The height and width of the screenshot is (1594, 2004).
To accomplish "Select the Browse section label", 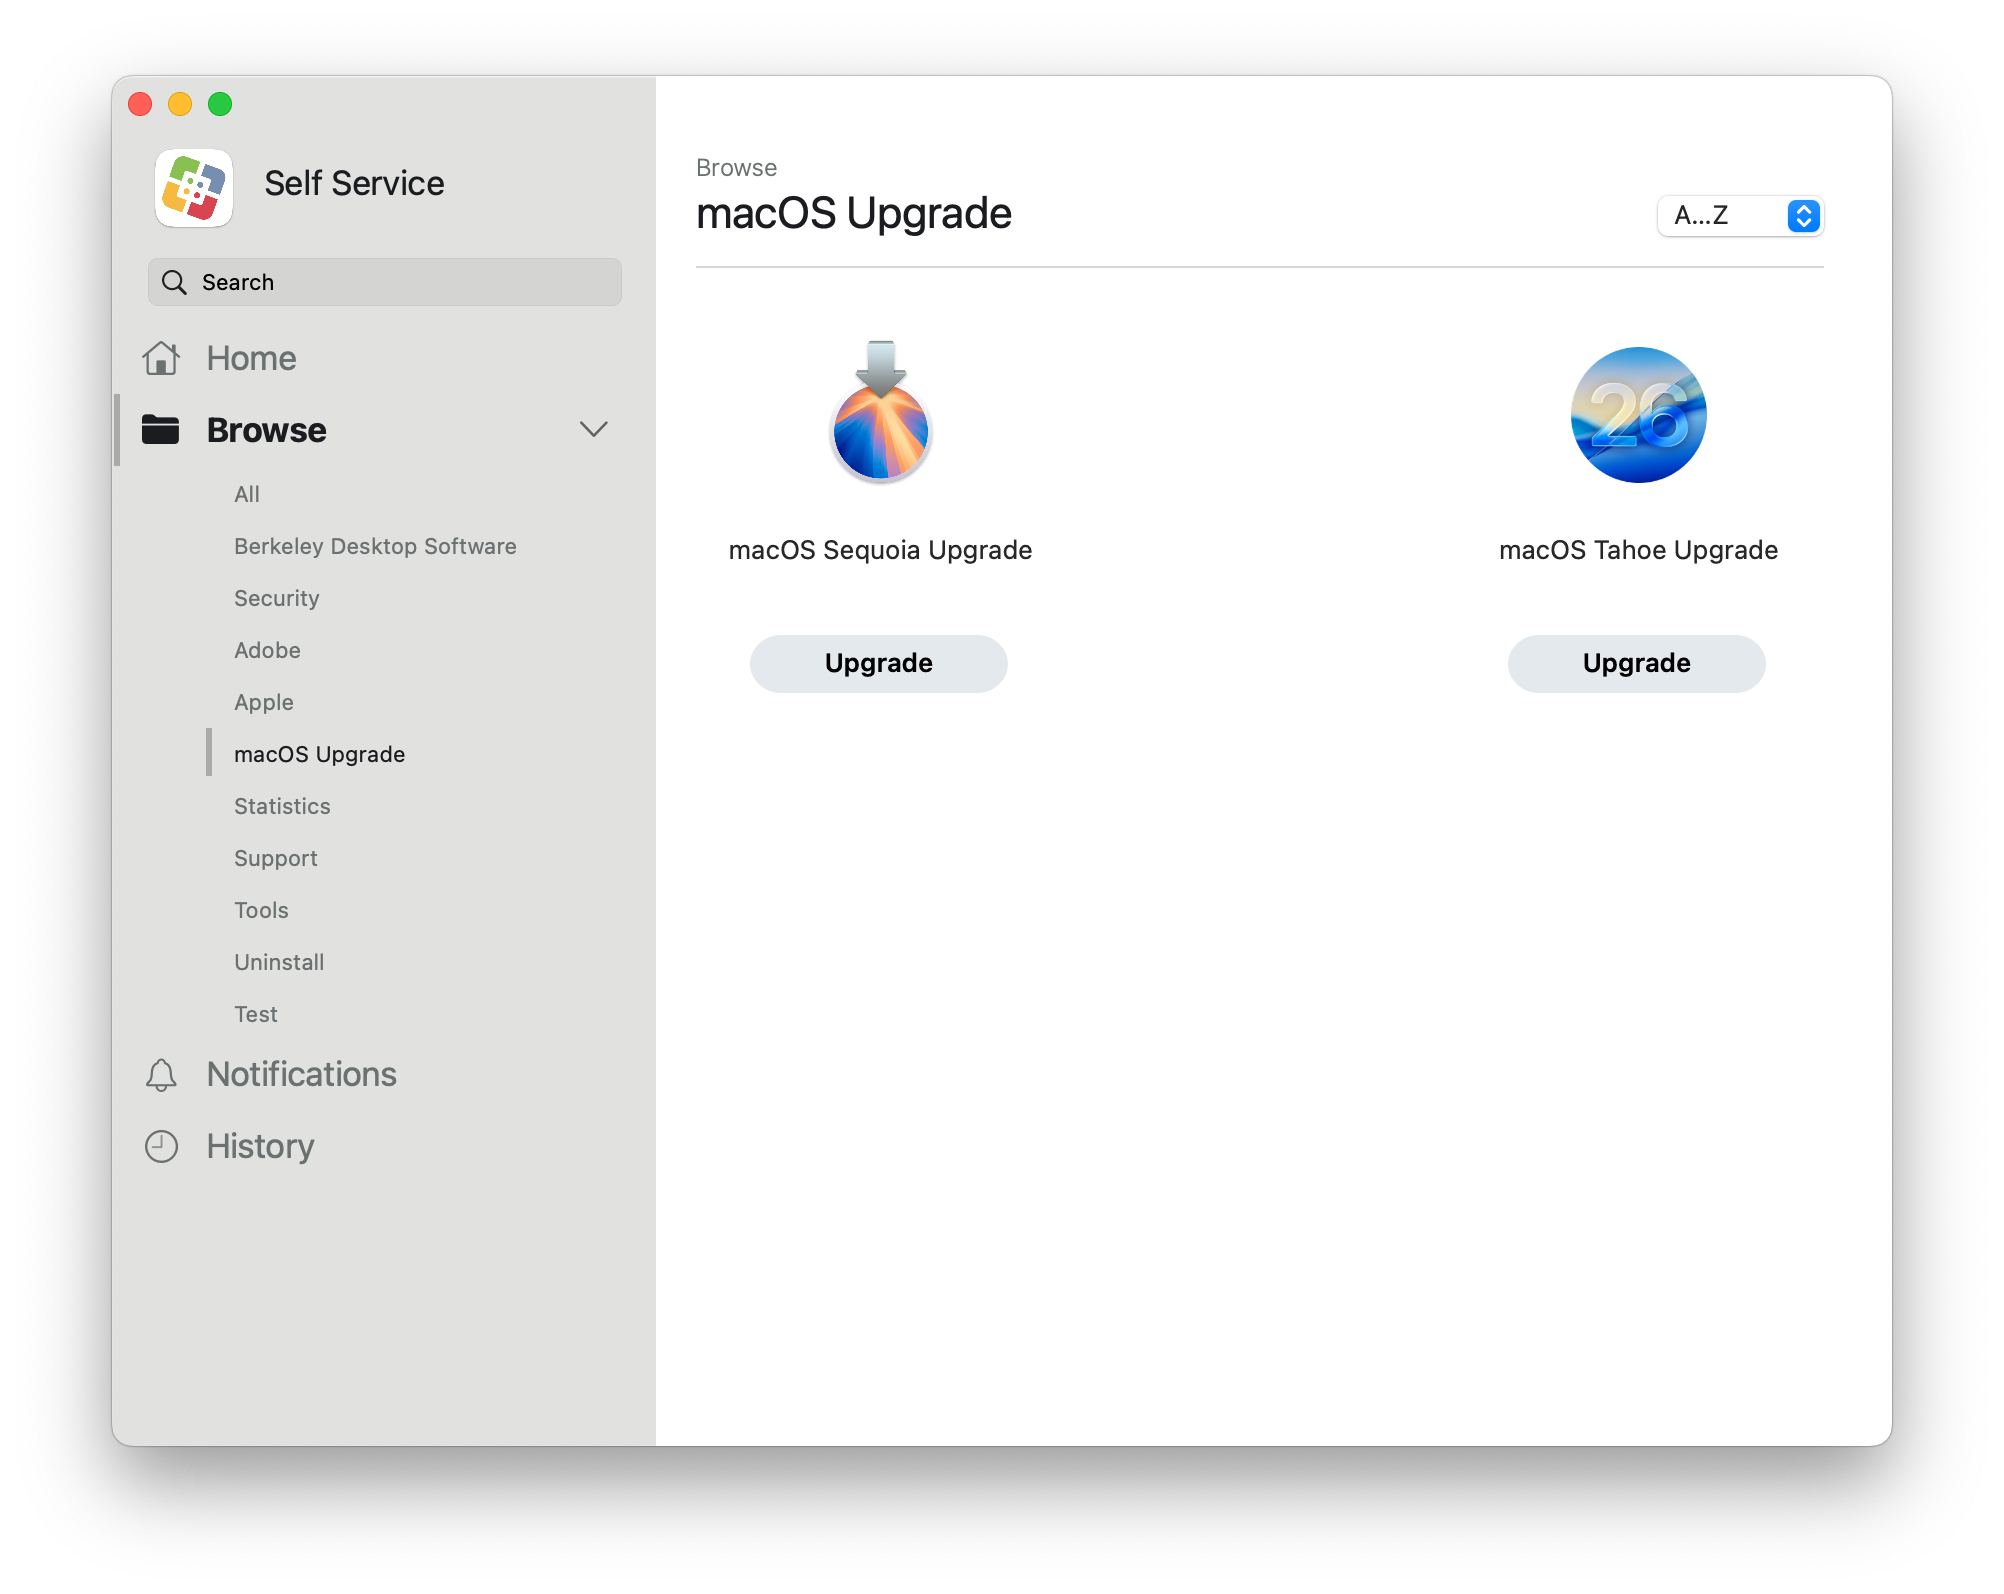I will click(x=266, y=430).
